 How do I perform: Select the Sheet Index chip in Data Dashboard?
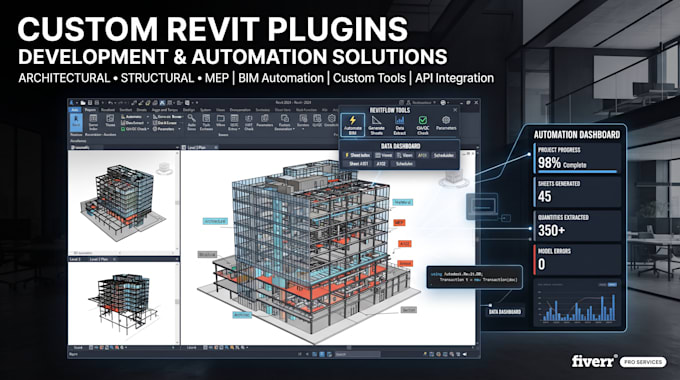point(358,155)
